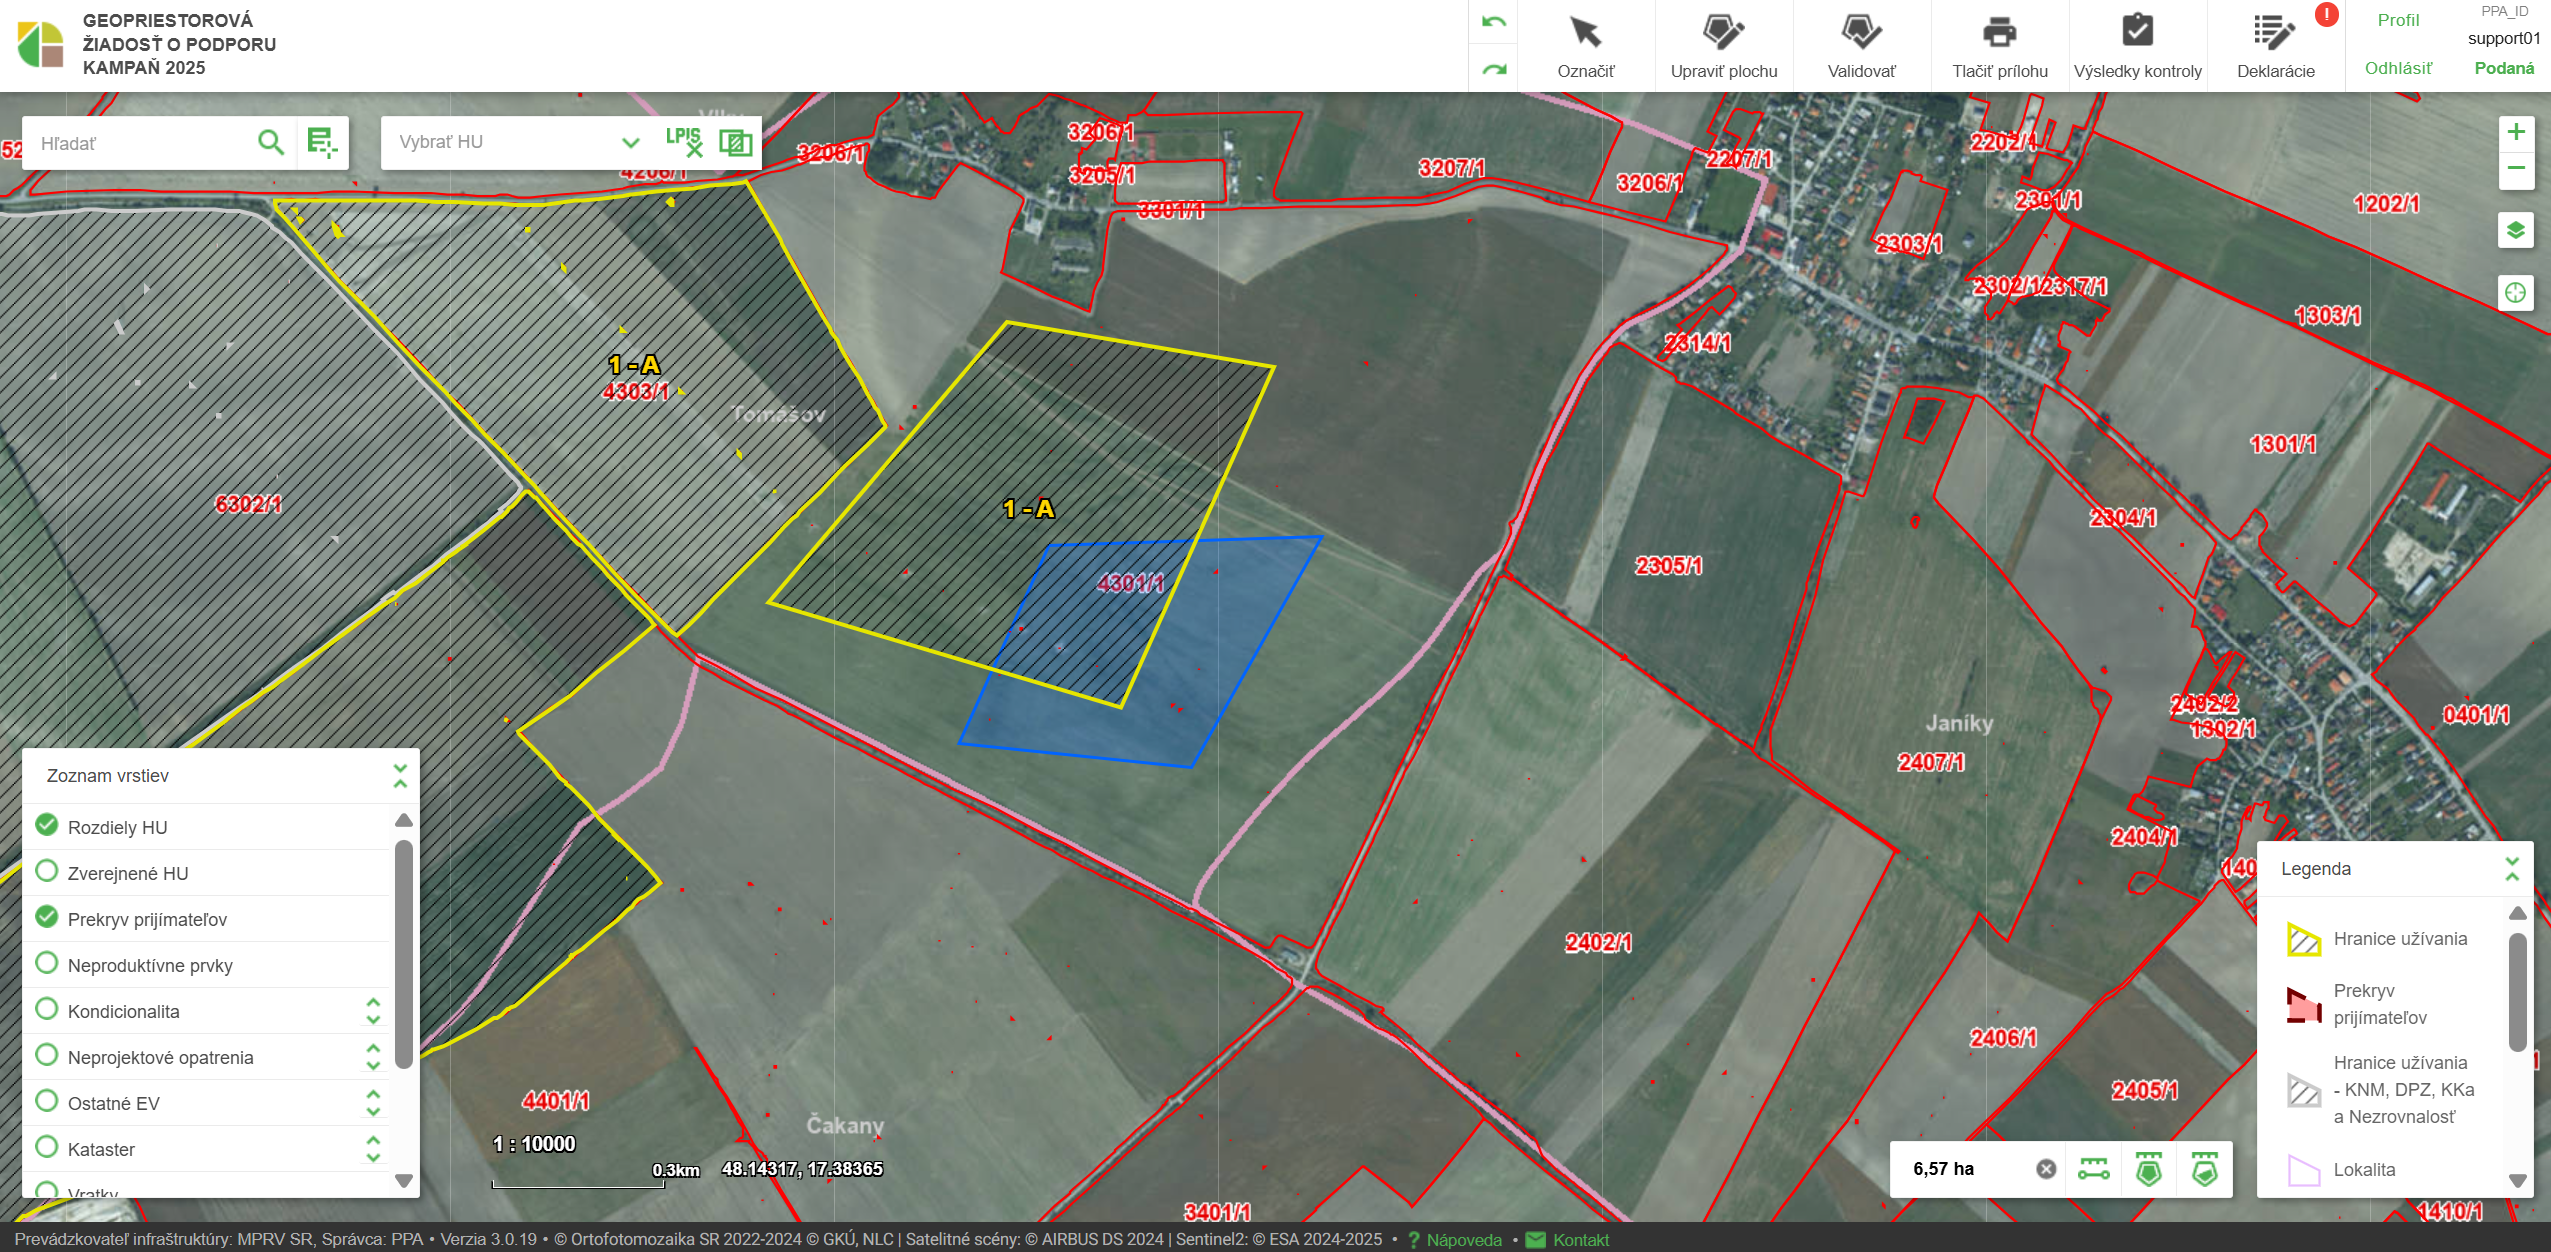Enable the Neproduktívne prvky layer
The height and width of the screenshot is (1252, 2551).
click(x=47, y=964)
